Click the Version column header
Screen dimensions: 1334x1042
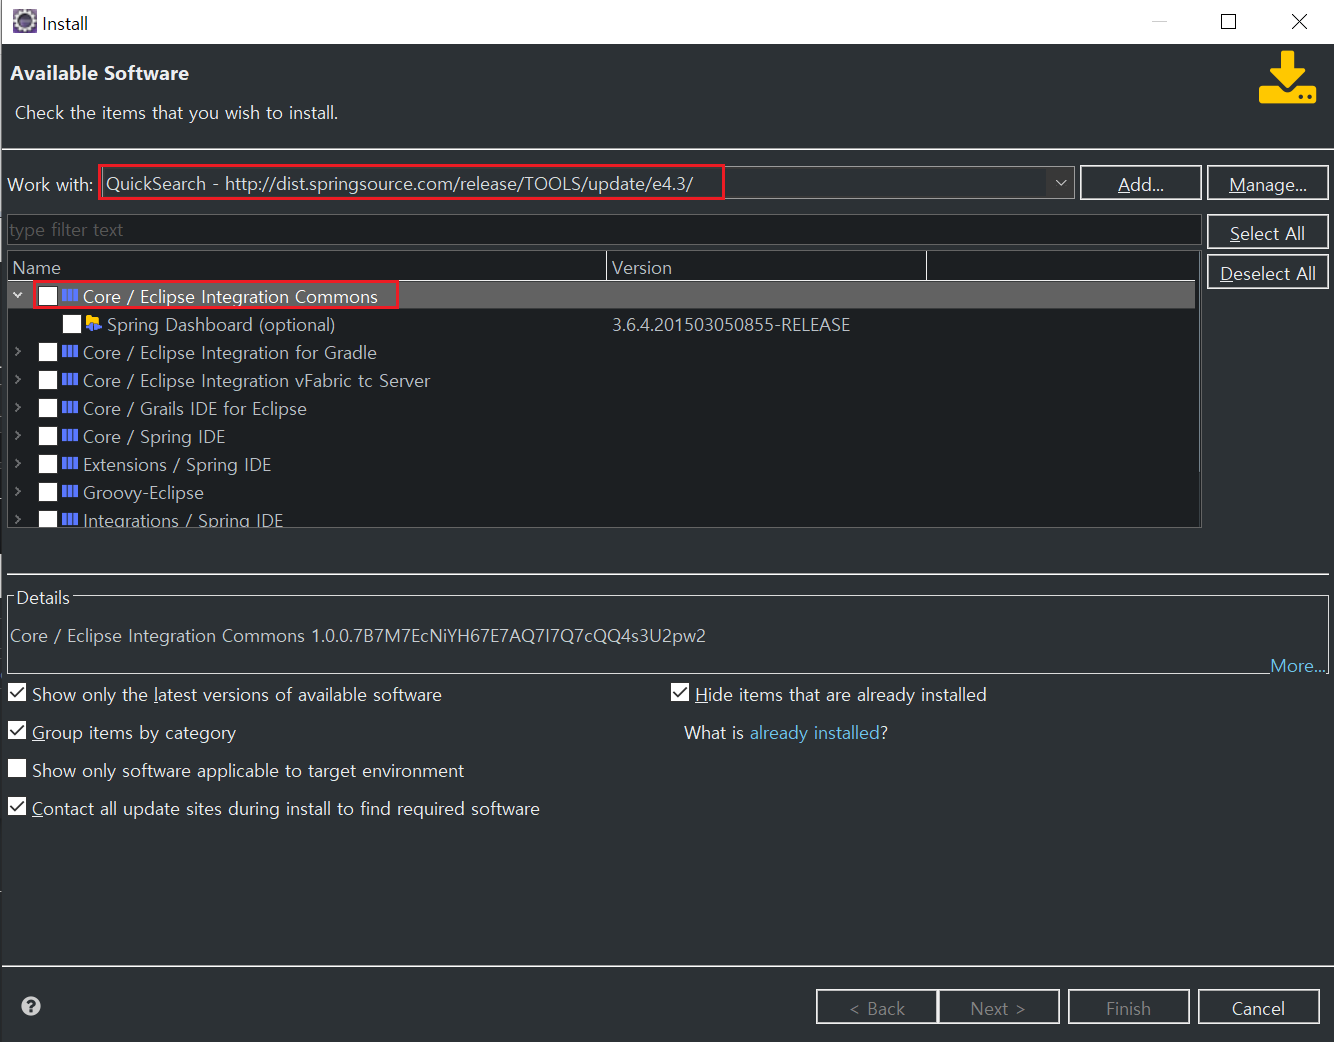coord(767,267)
